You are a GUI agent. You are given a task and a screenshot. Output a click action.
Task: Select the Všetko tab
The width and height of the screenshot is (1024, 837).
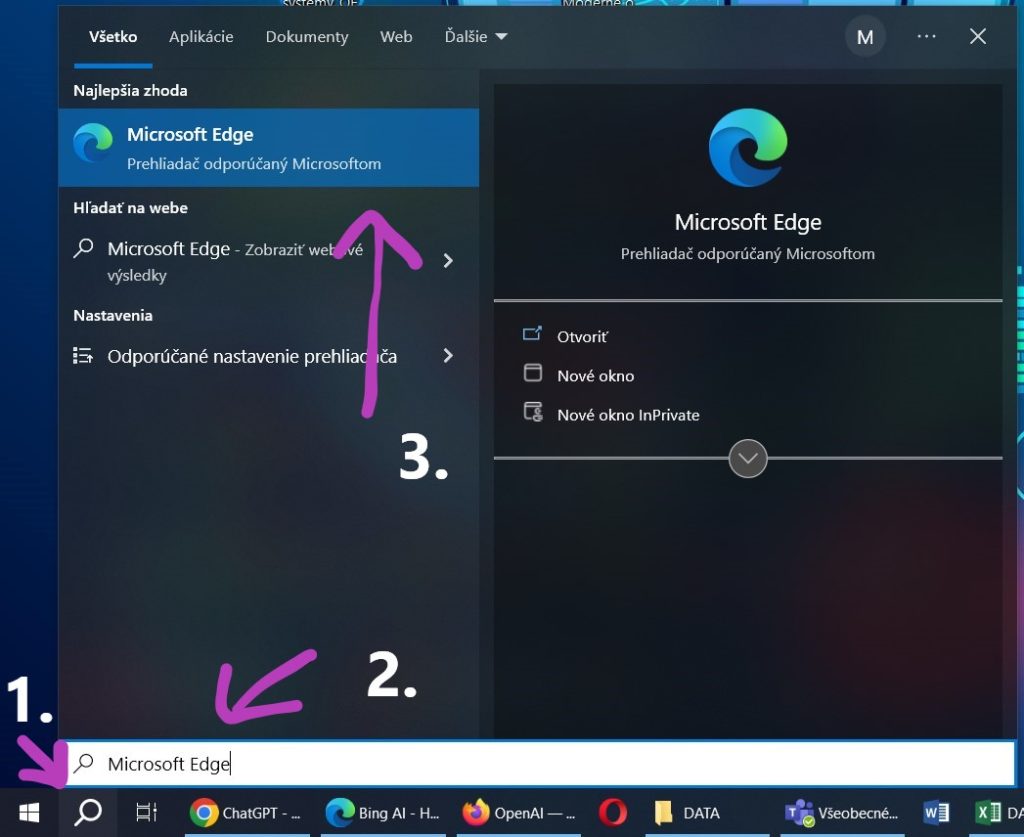(x=113, y=37)
